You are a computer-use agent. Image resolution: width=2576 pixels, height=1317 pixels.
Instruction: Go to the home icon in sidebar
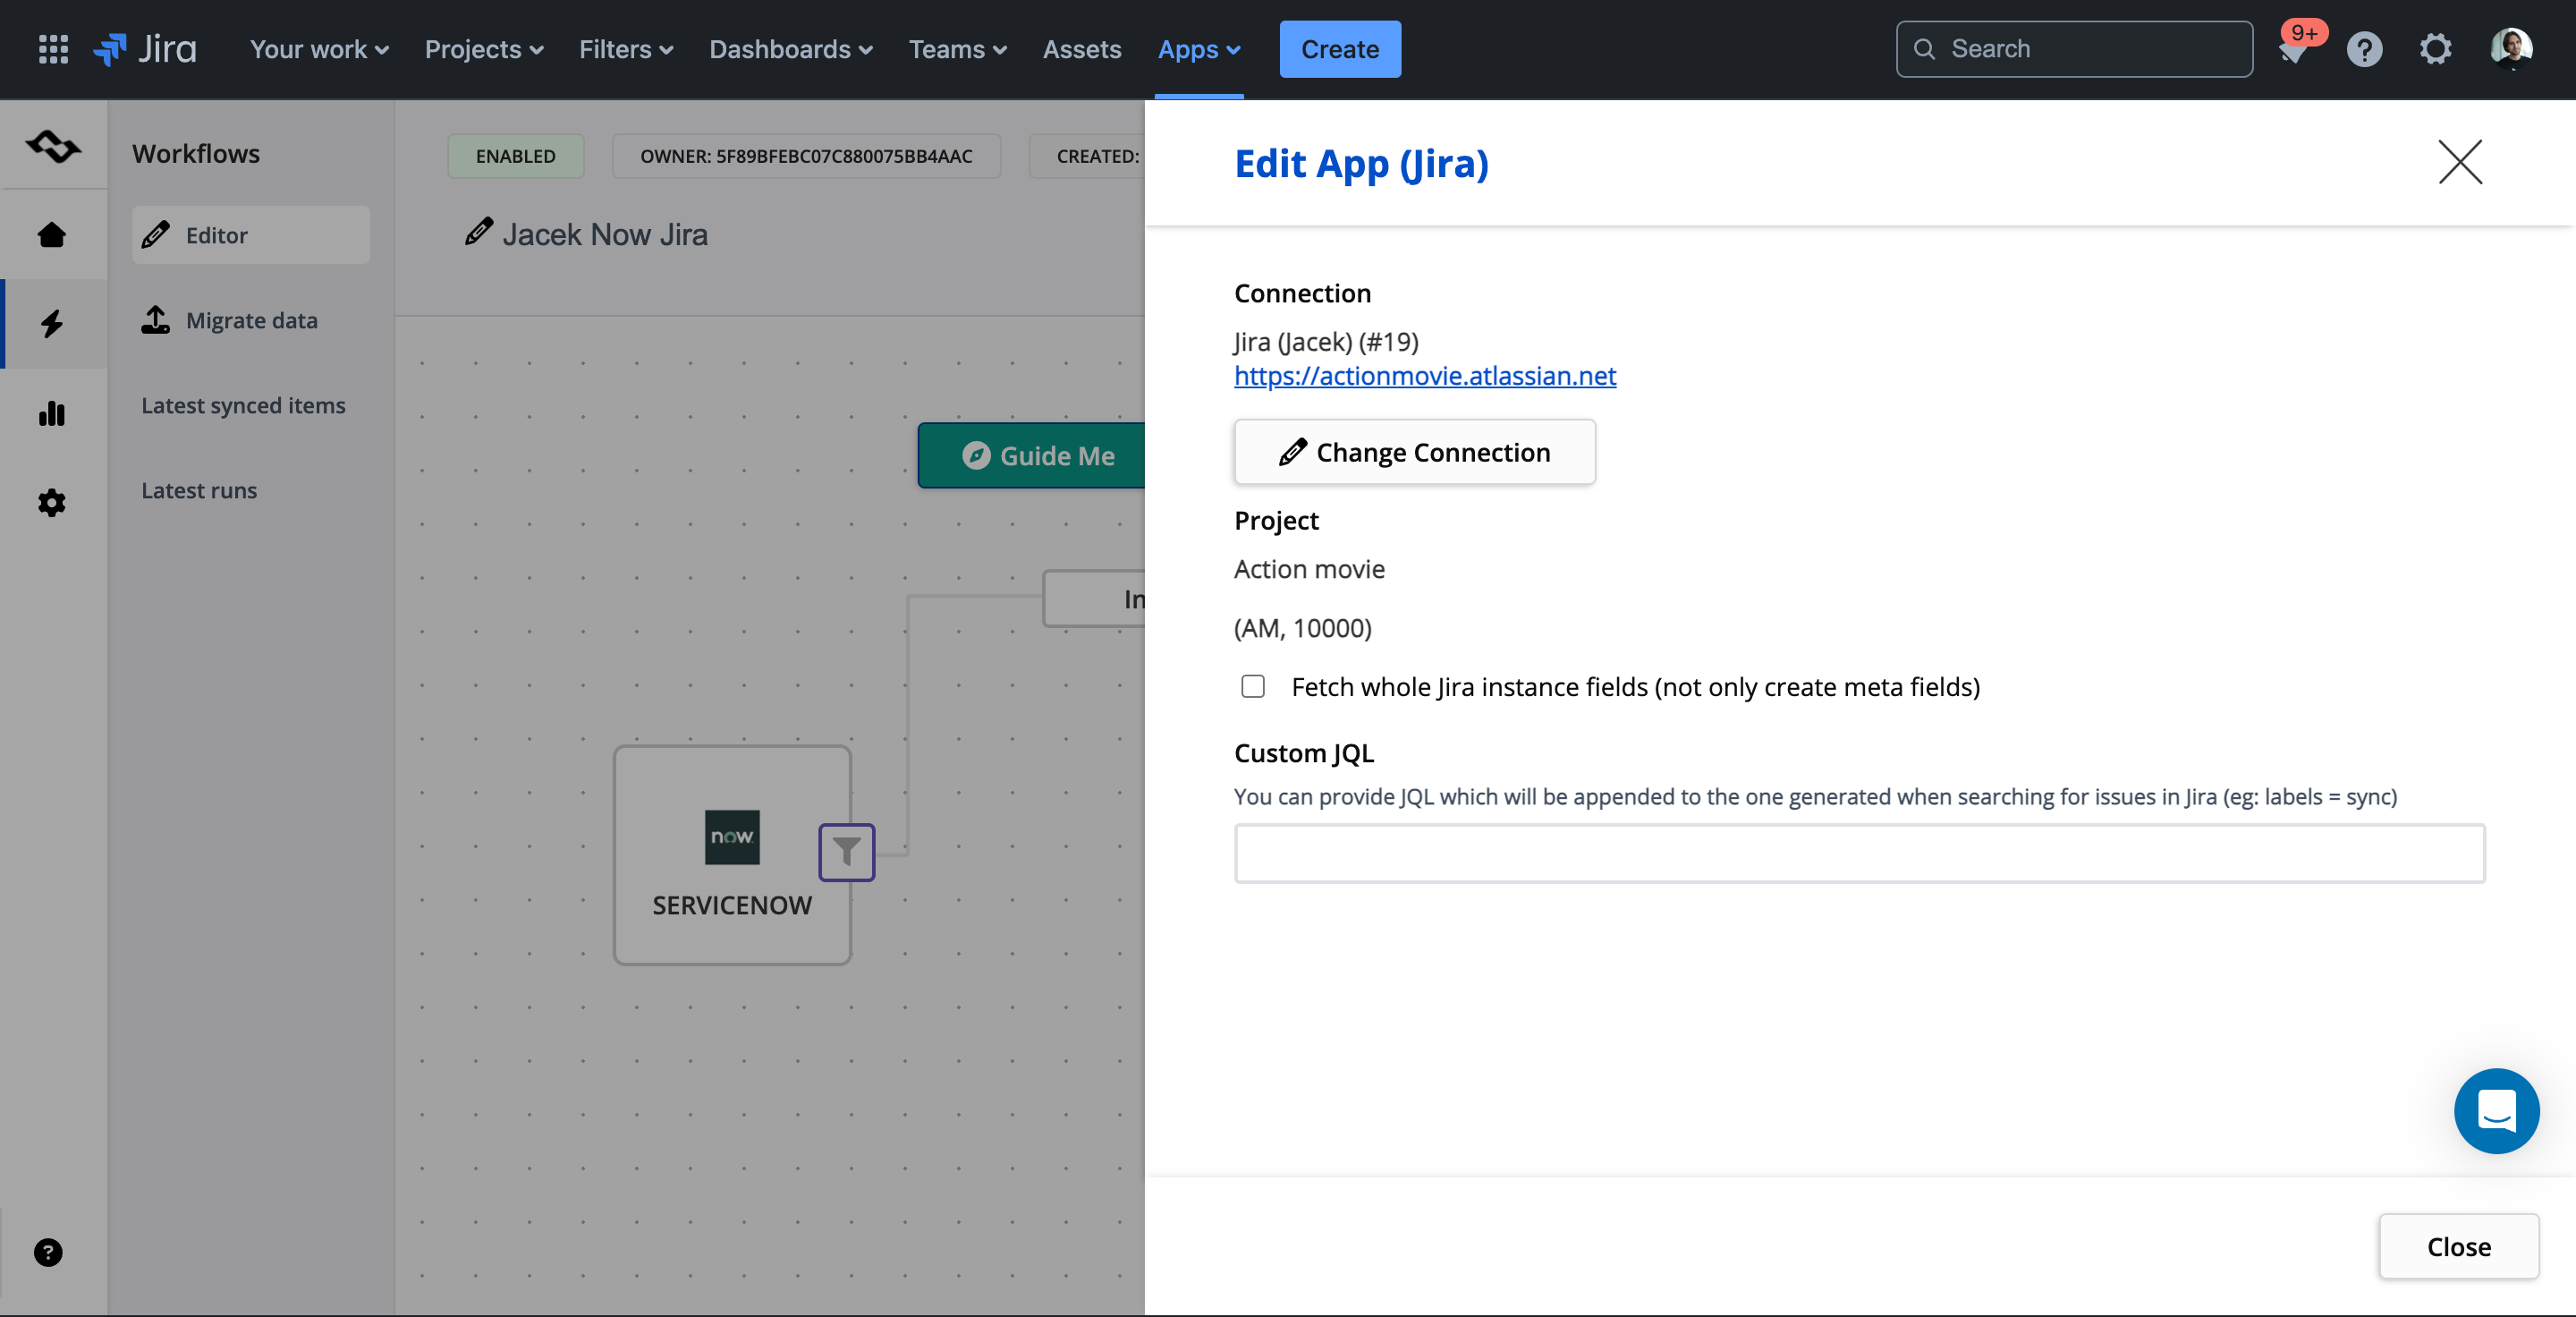(x=52, y=235)
